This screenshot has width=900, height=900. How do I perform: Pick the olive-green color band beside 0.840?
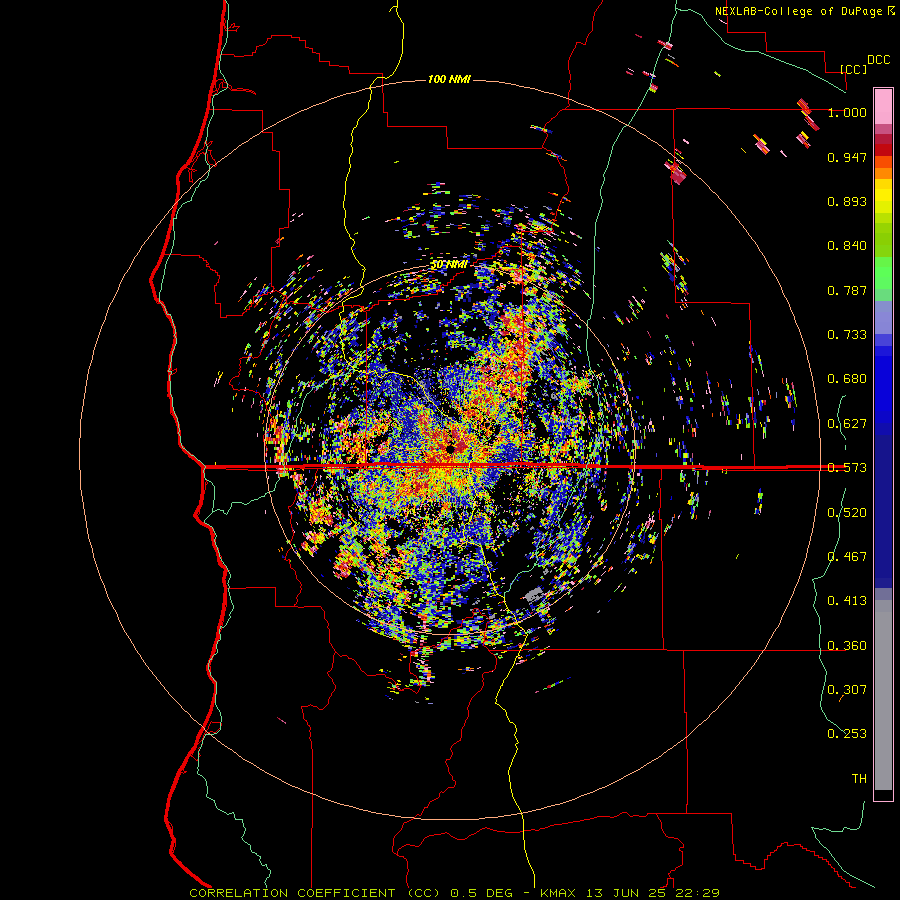(883, 239)
